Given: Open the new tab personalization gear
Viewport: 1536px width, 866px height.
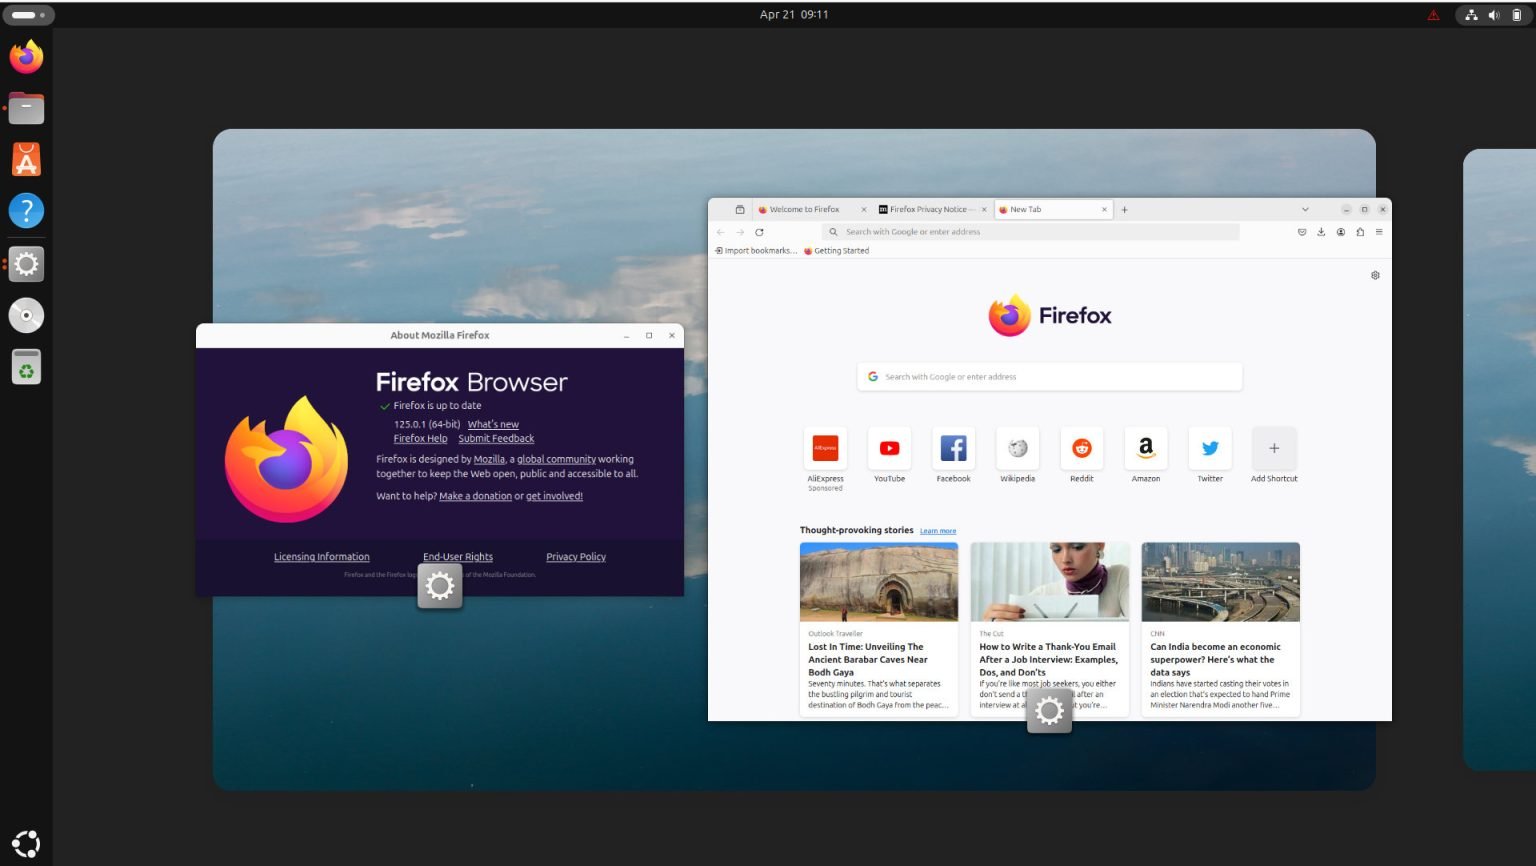Looking at the screenshot, I should point(1375,275).
